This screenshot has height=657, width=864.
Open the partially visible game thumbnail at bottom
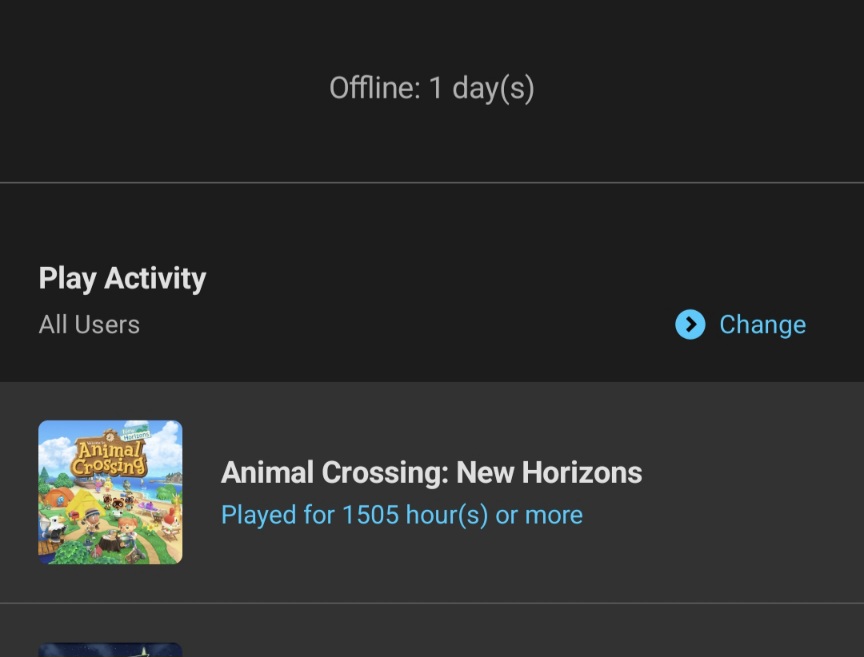point(110,649)
